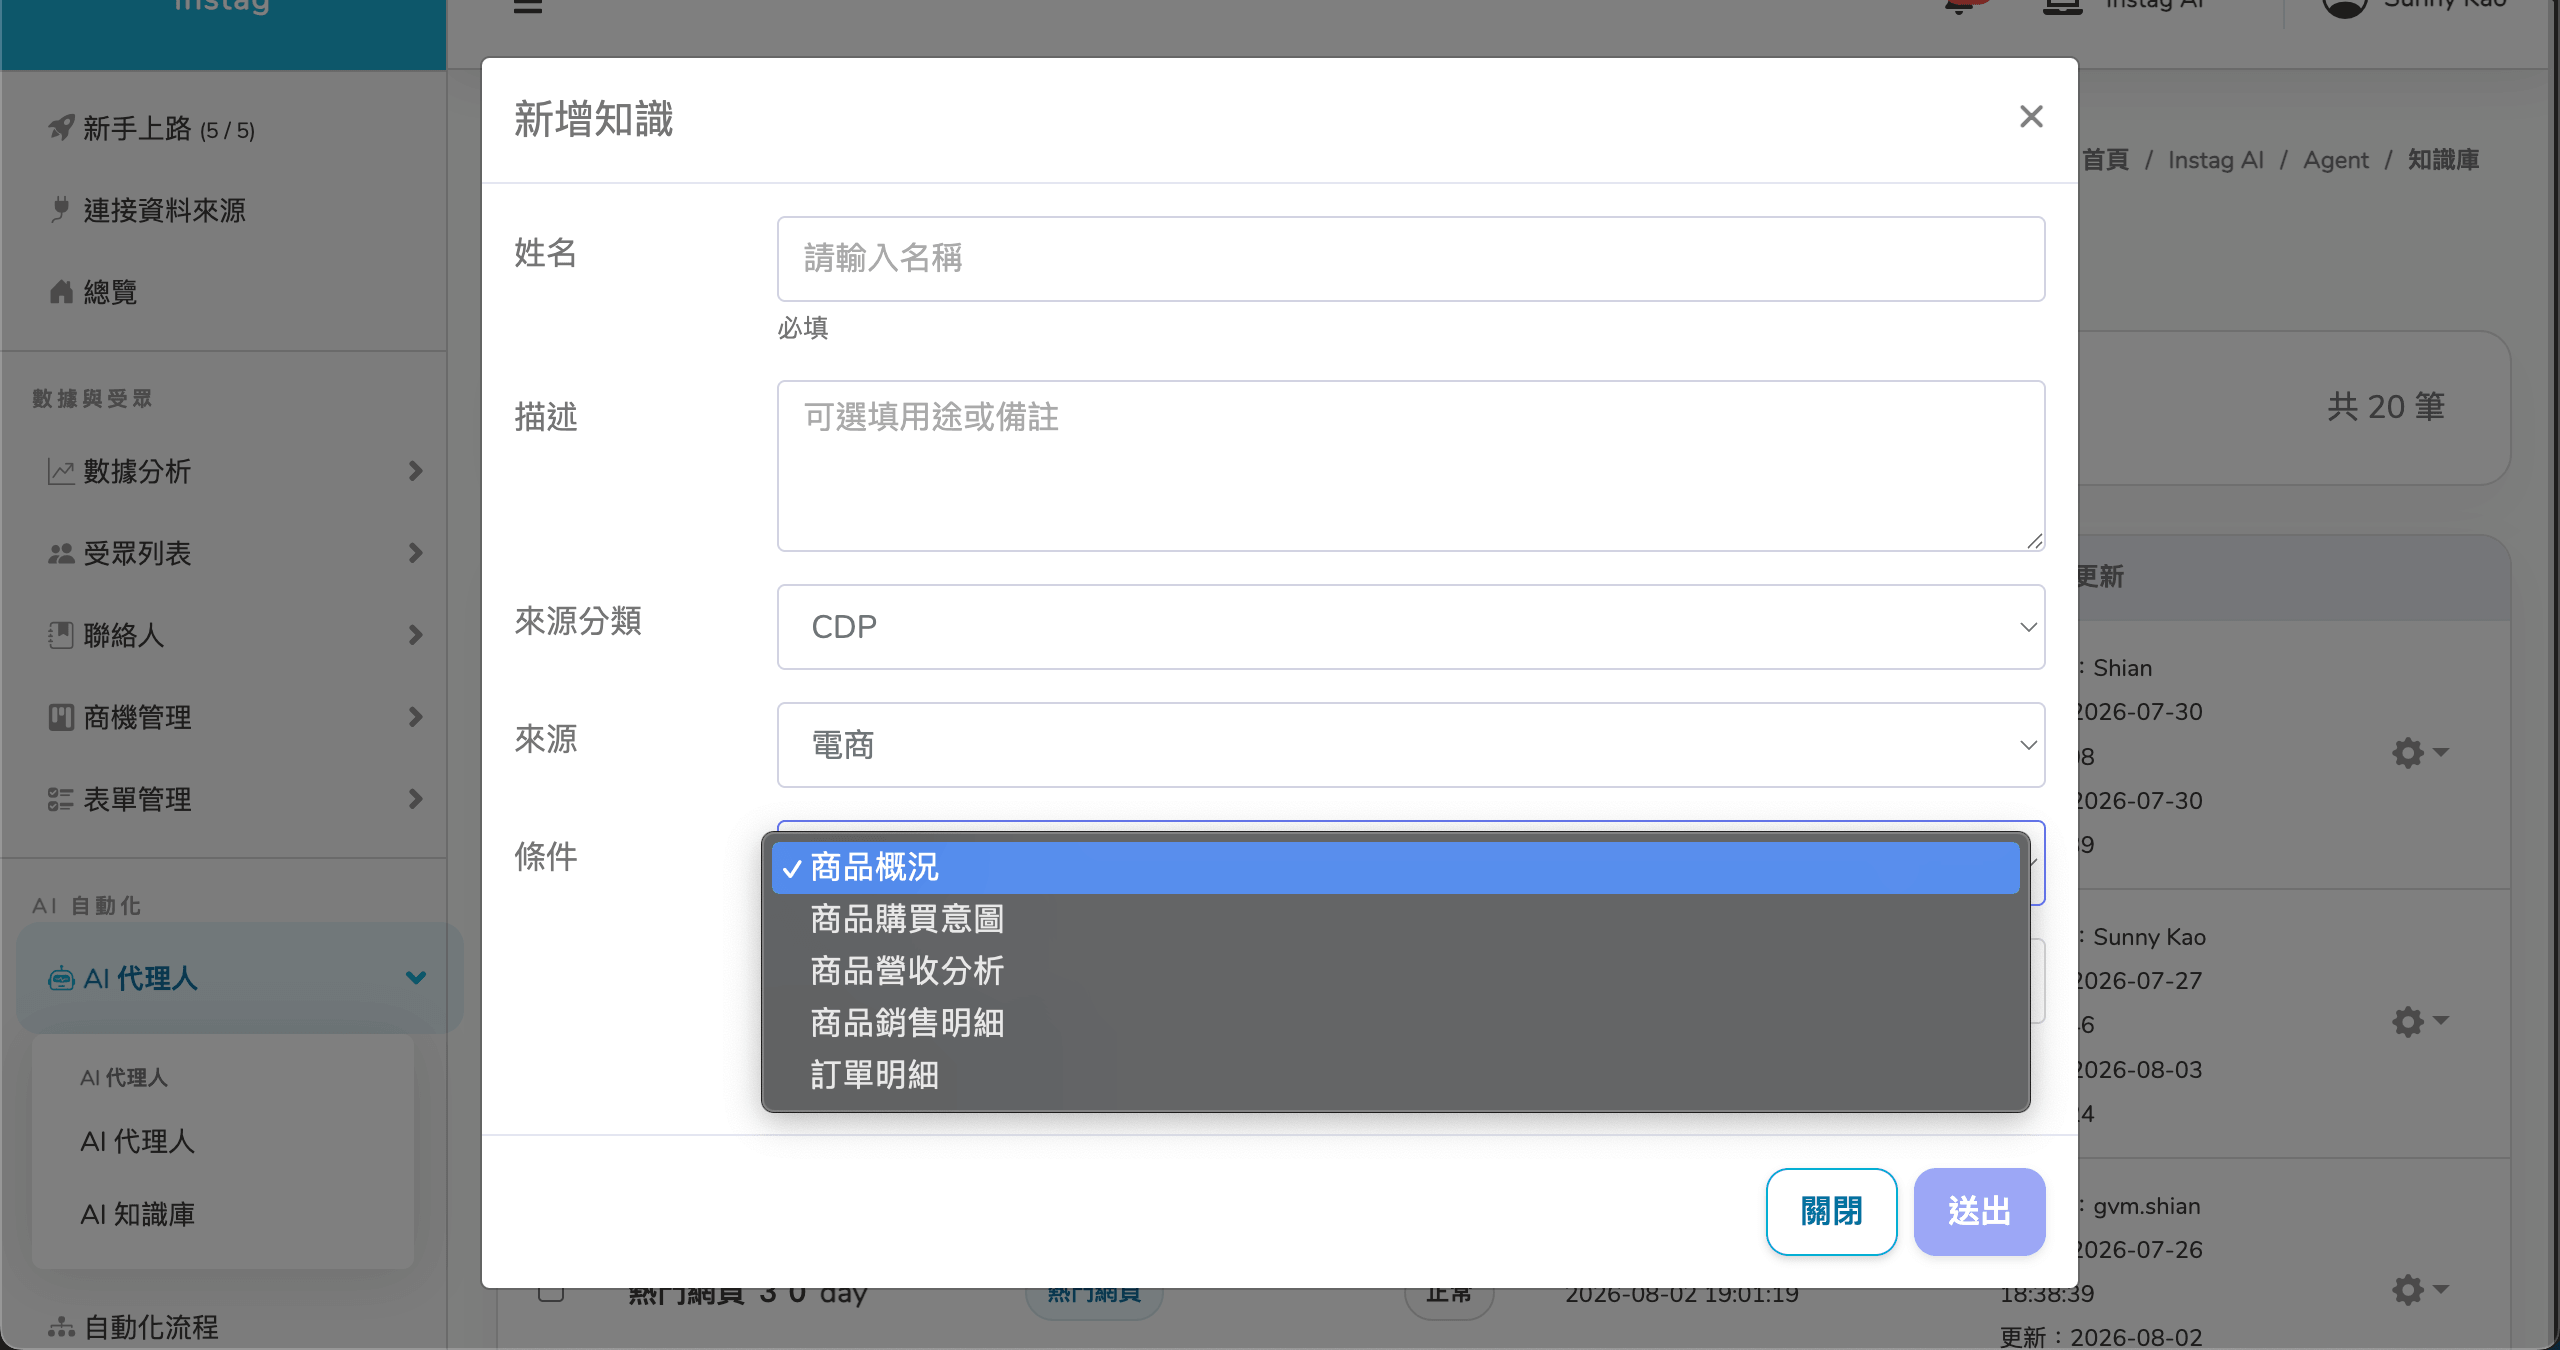Collapse AI 代理人 section chevron
The image size is (2560, 1350).
click(x=416, y=978)
